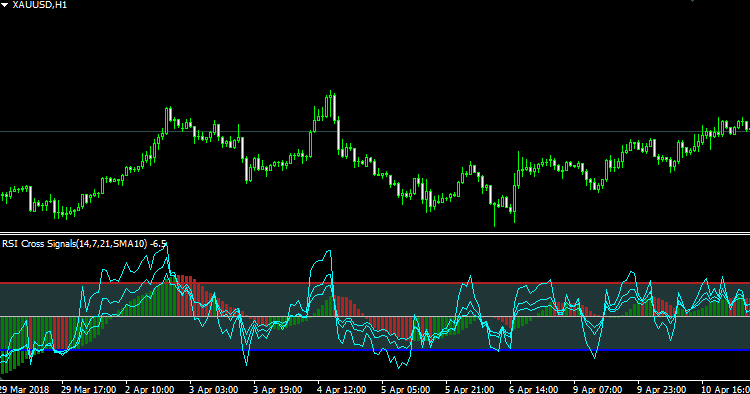
Task: Select the blue oversold level line
Action: pos(375,350)
